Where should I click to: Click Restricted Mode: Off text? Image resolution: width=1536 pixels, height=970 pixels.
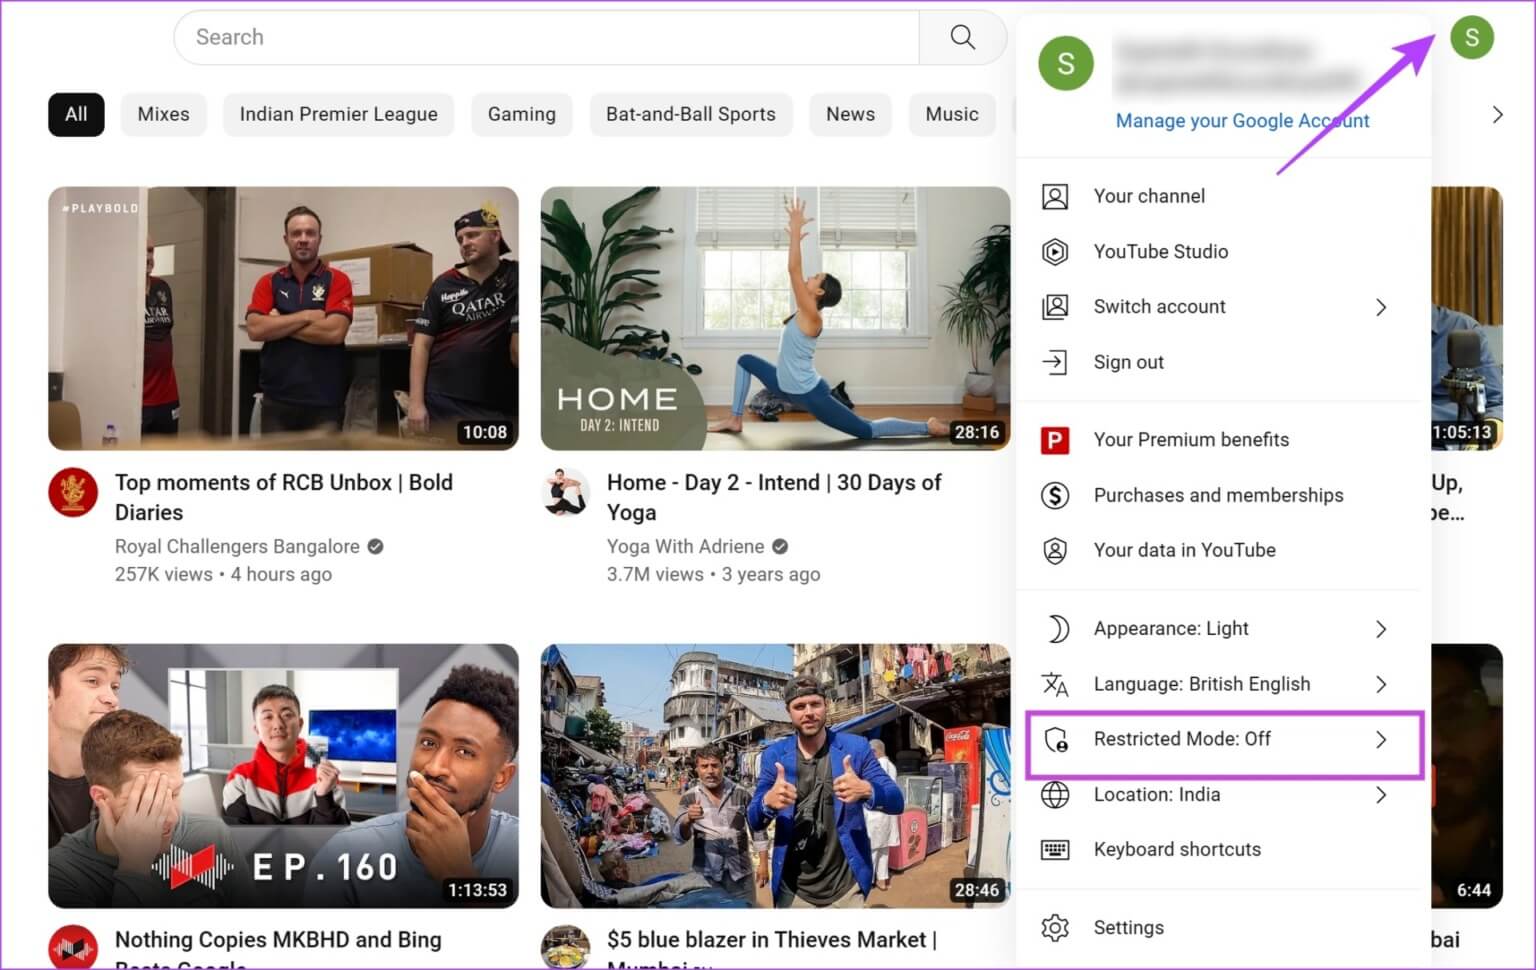[x=1182, y=739]
